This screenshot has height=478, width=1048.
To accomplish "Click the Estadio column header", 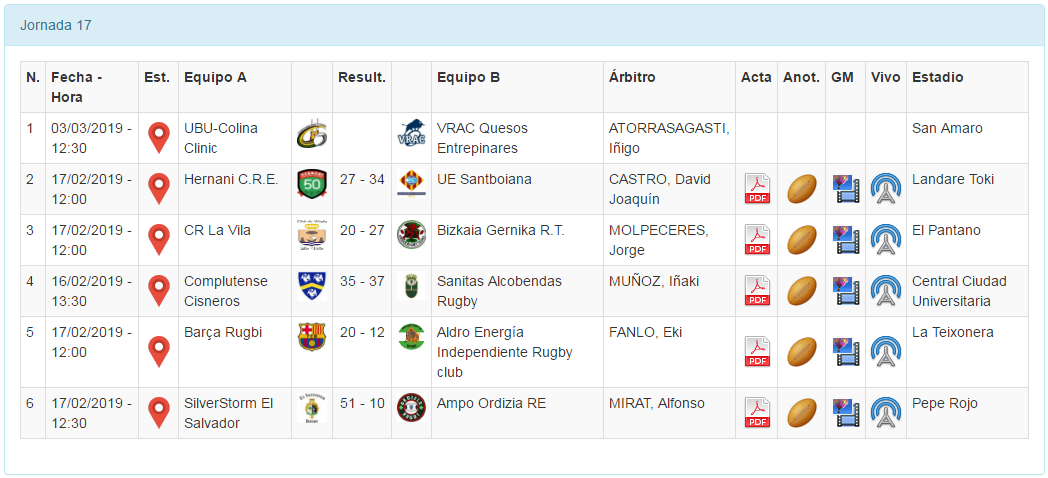I will [x=938, y=77].
